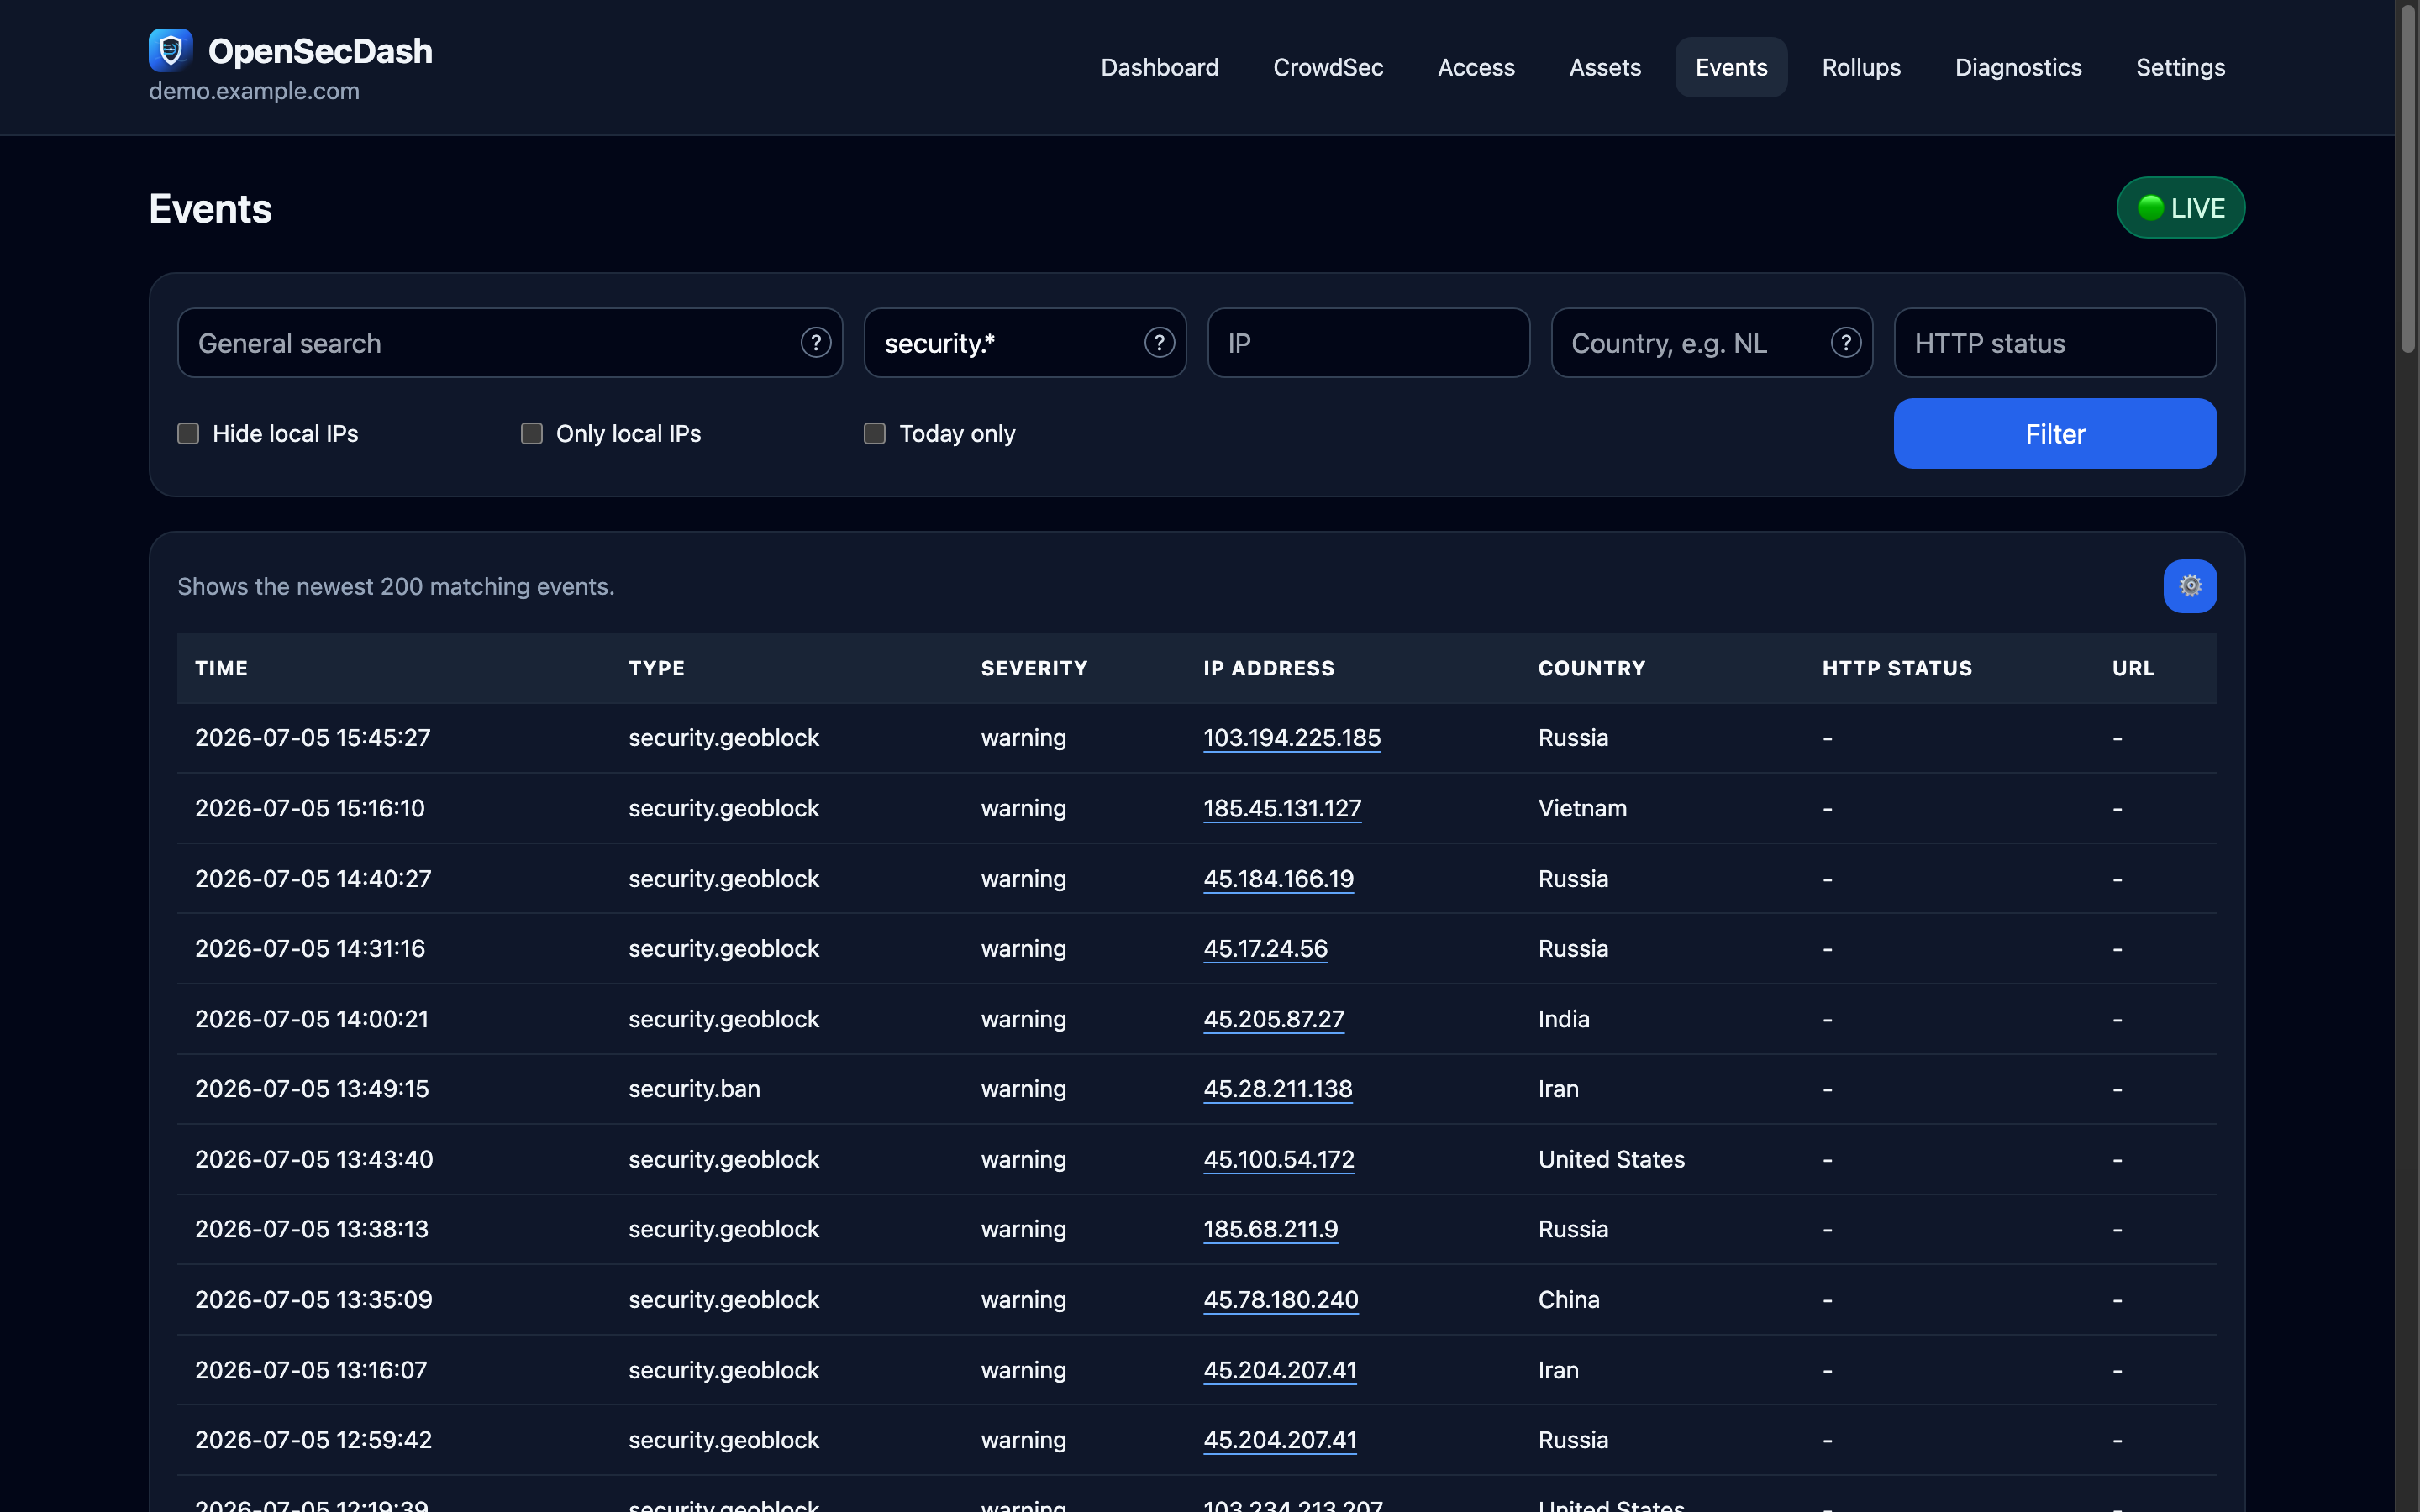
Task: Switch to Access section
Action: [x=1476, y=67]
